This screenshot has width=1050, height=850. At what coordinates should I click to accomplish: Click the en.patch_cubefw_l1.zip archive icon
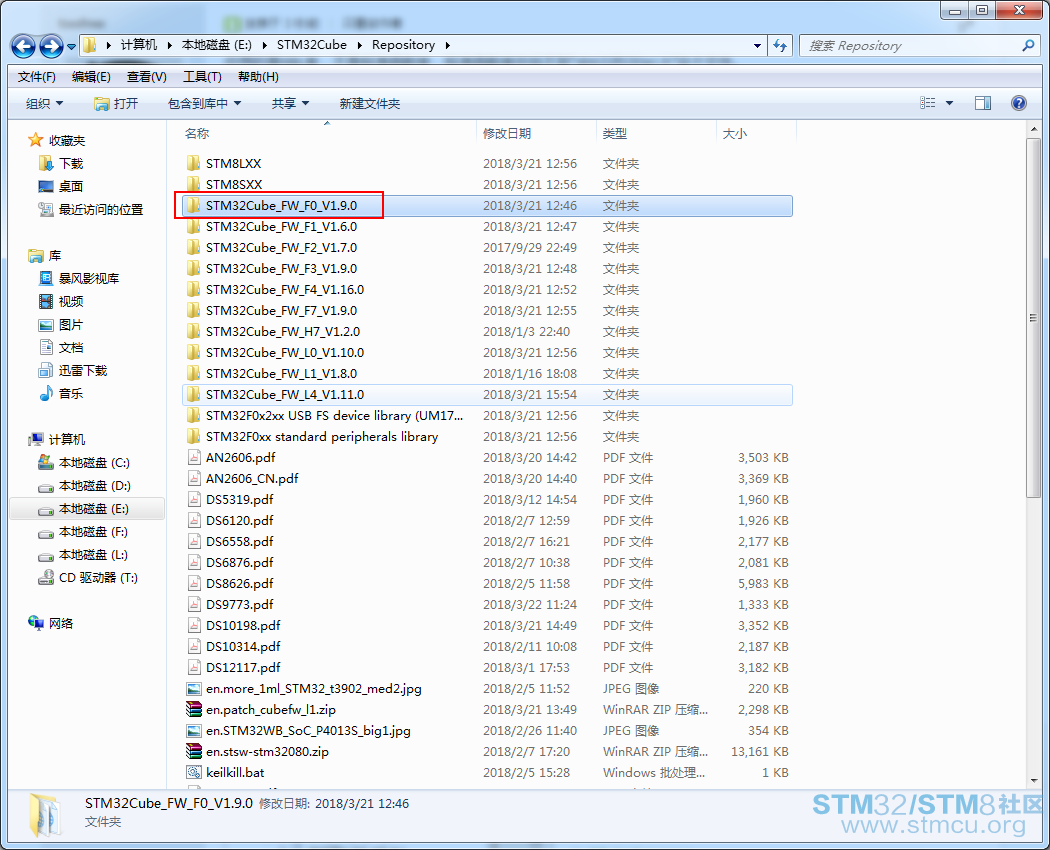click(194, 709)
